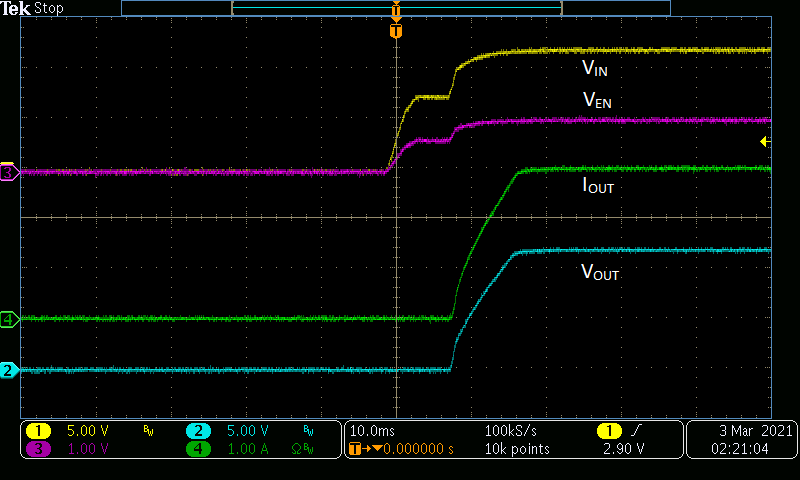Click channel 2 5.00 V scale readout
This screenshot has width=800, height=480.
click(x=247, y=431)
